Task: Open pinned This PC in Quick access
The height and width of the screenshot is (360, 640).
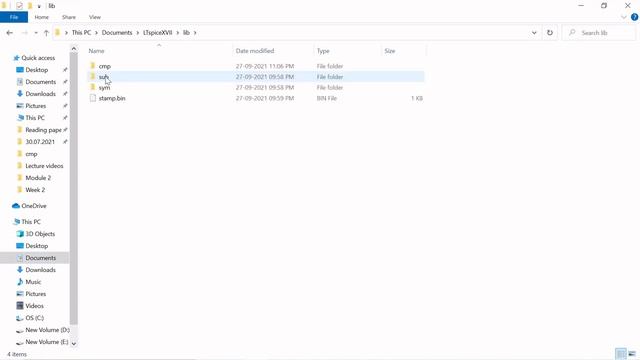Action: 35,118
